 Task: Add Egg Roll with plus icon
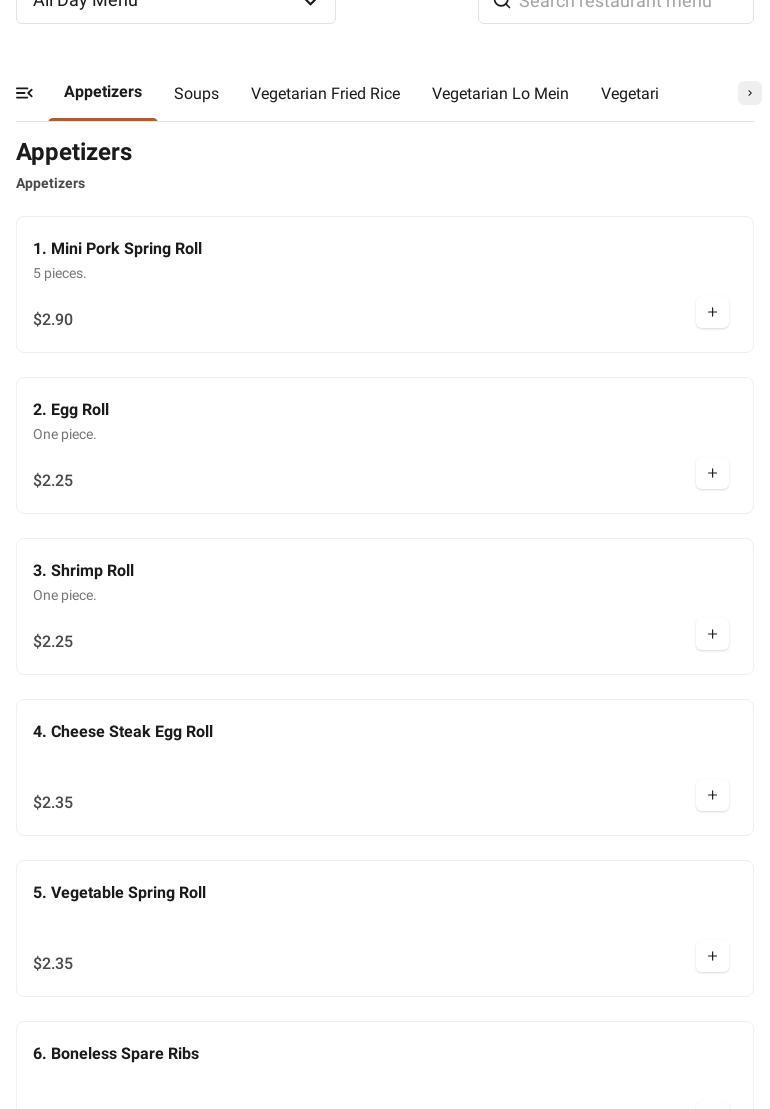pyautogui.click(x=712, y=474)
